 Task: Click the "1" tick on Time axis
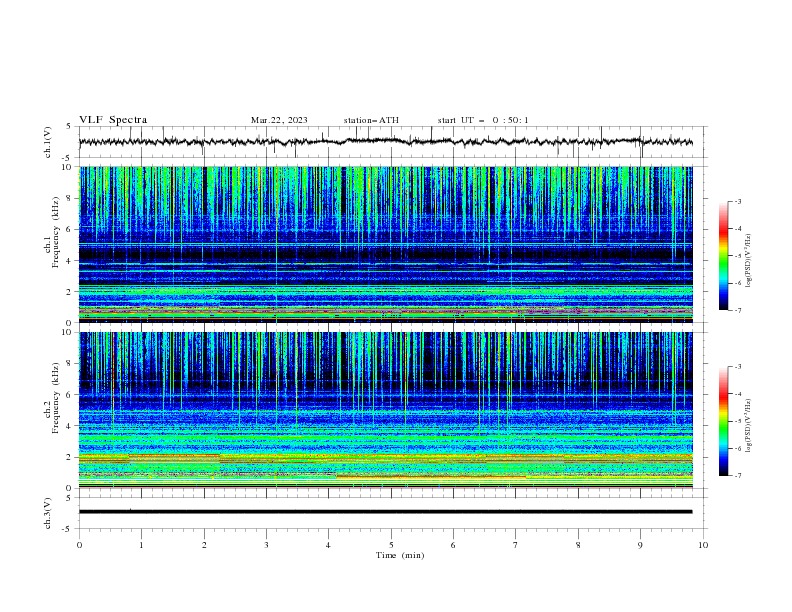141,545
